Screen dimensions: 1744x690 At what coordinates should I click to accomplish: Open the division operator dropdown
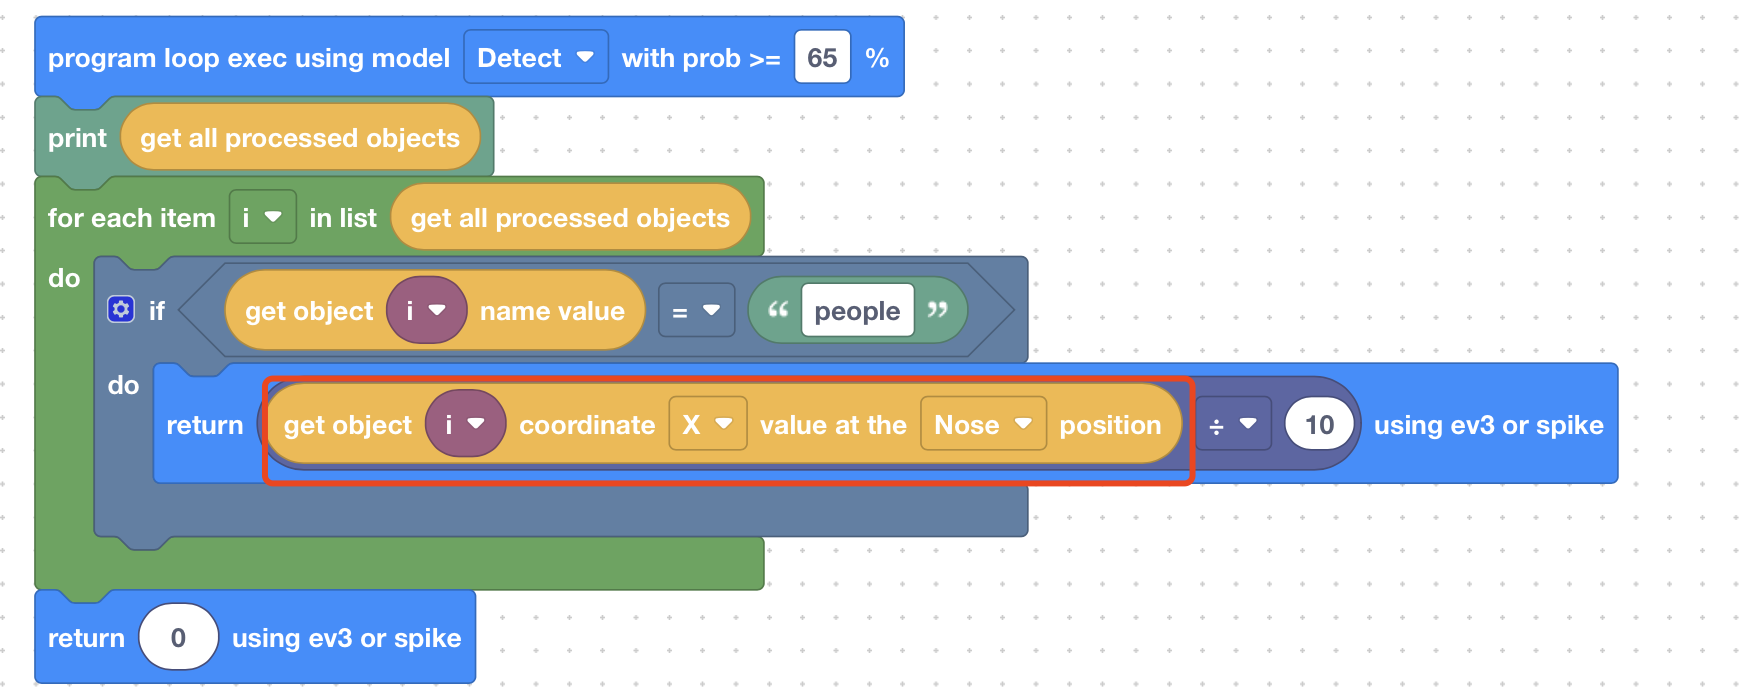pos(1232,425)
